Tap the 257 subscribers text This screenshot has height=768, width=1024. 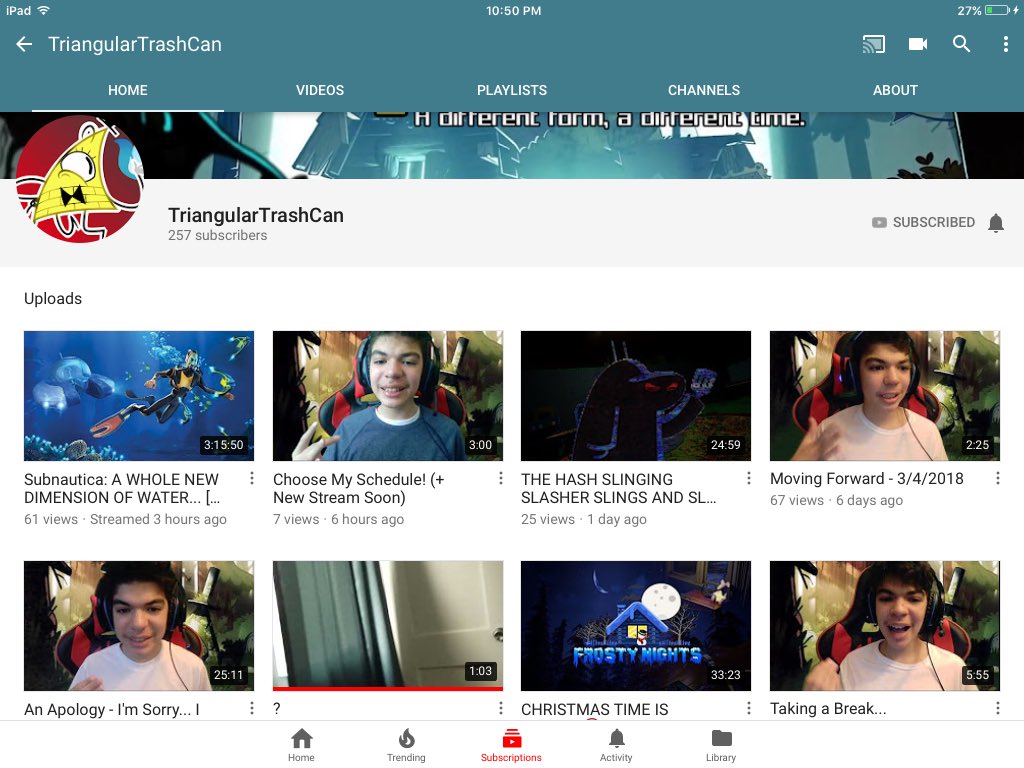[x=217, y=235]
